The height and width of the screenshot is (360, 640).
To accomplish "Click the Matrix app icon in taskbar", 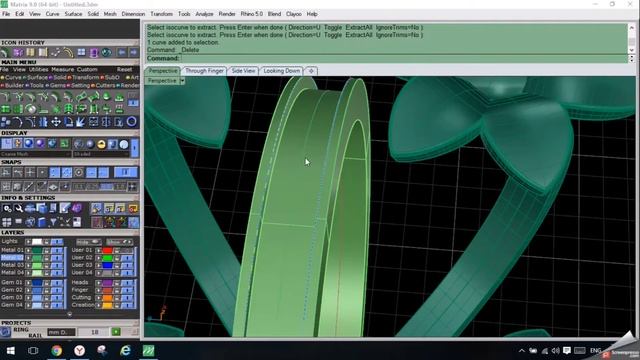I will tap(149, 351).
